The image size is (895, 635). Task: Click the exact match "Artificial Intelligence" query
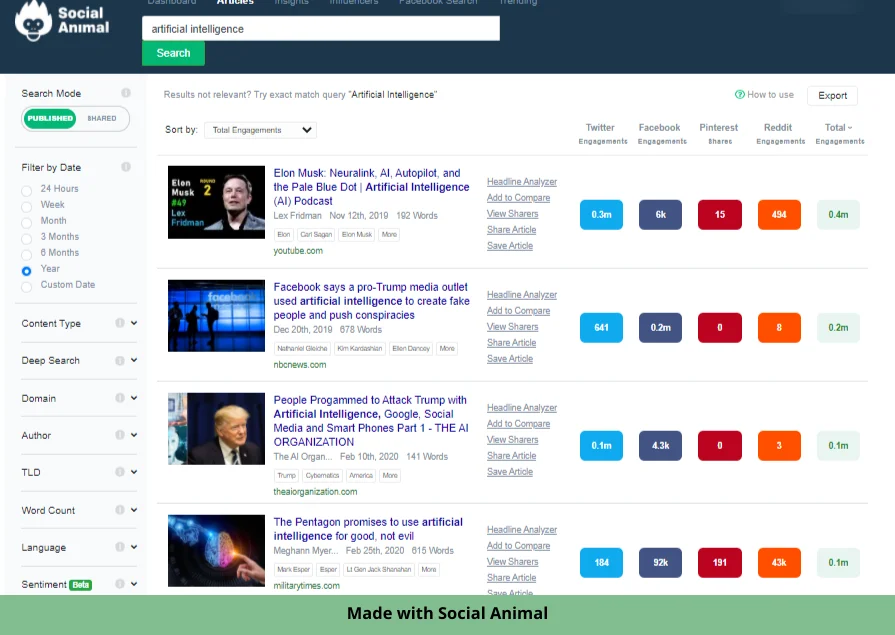[x=393, y=95]
